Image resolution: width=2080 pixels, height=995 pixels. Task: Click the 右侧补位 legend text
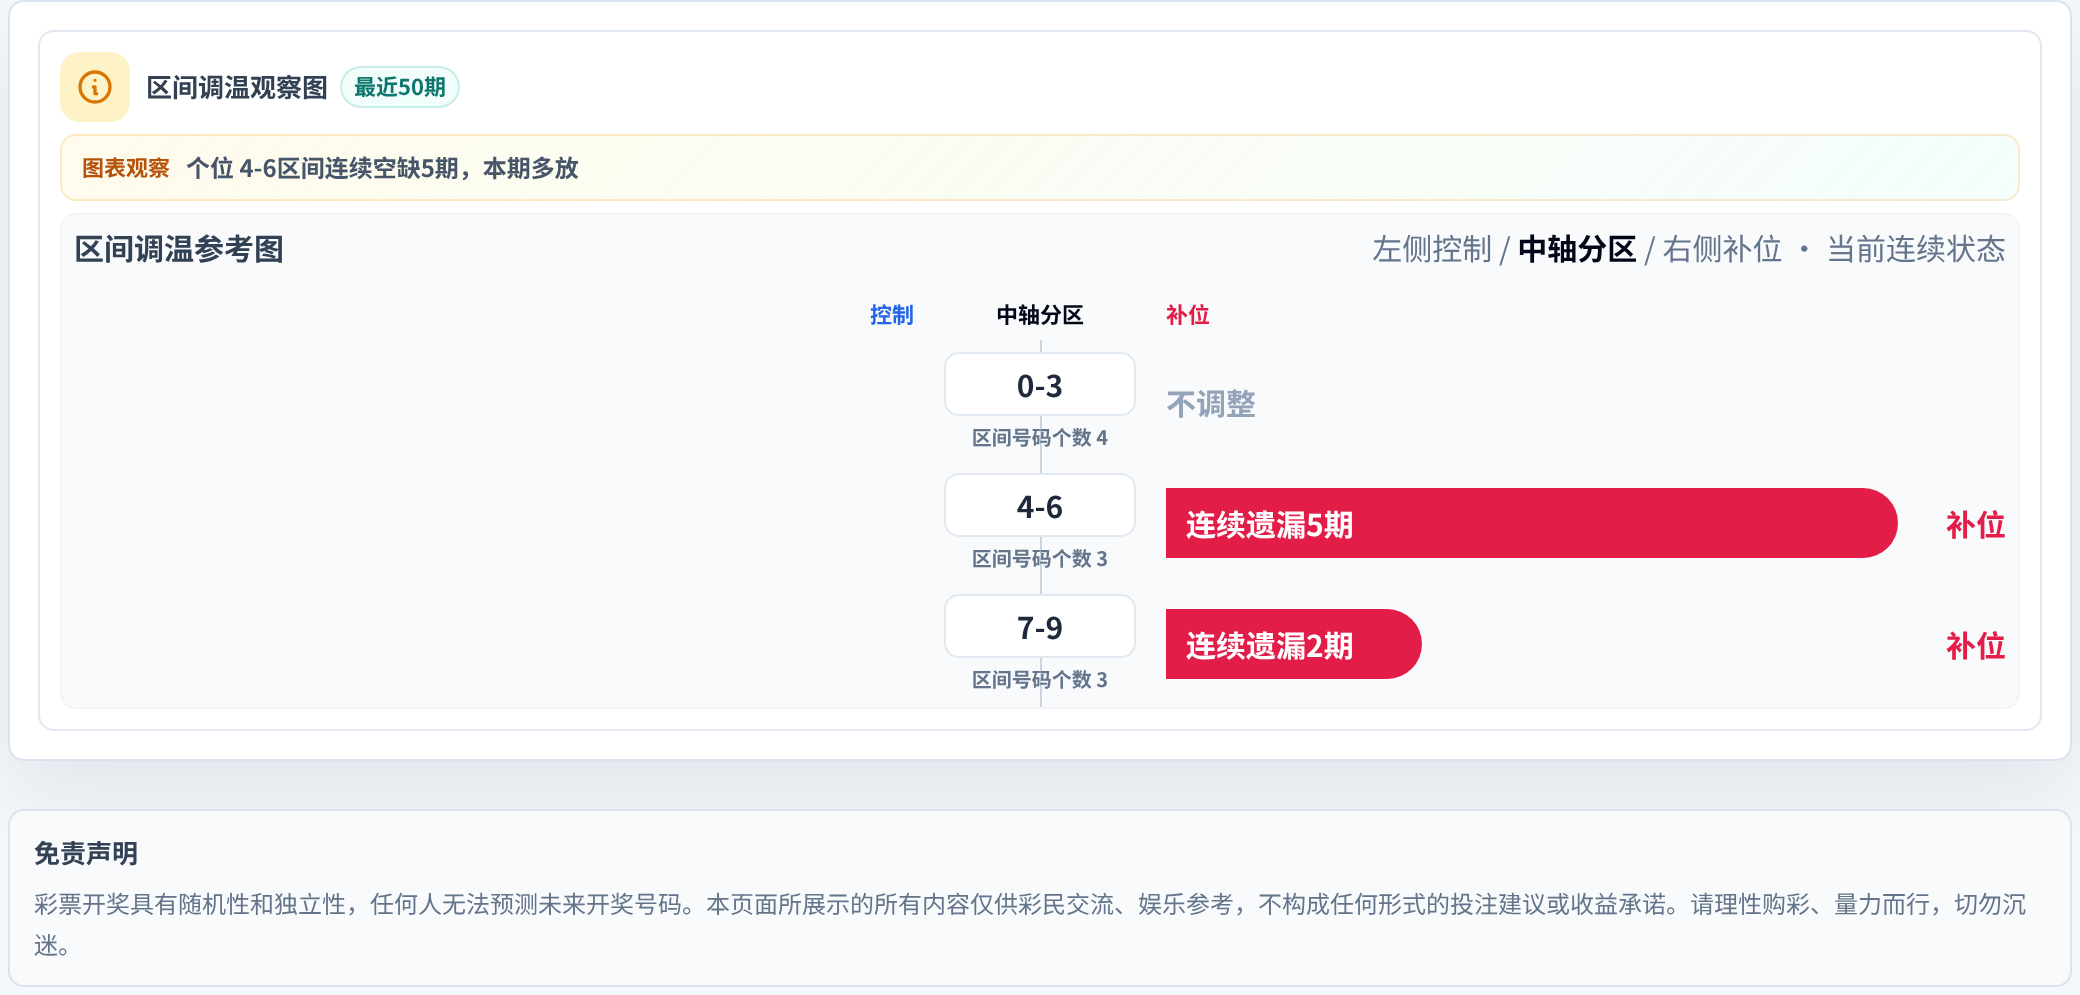pyautogui.click(x=1722, y=249)
